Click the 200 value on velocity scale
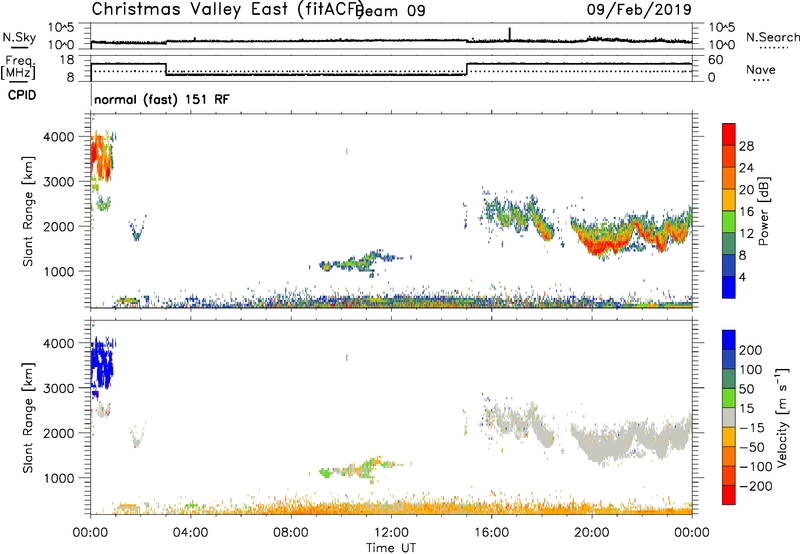800x554 pixels. tap(751, 350)
